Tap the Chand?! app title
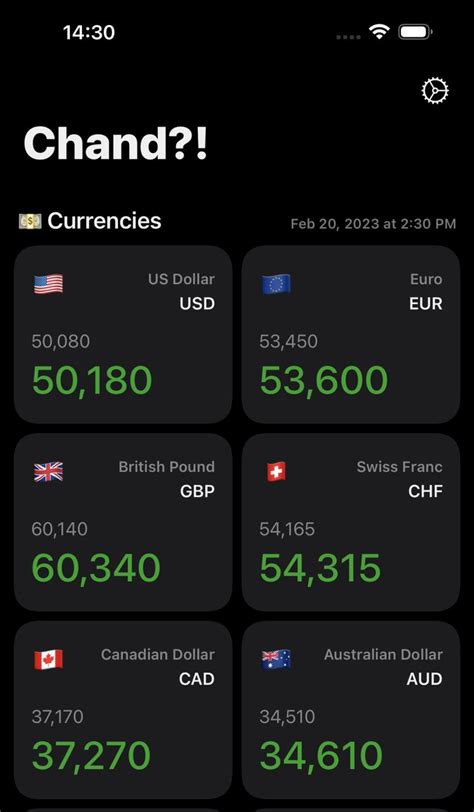This screenshot has width=474, height=812. 116,143
